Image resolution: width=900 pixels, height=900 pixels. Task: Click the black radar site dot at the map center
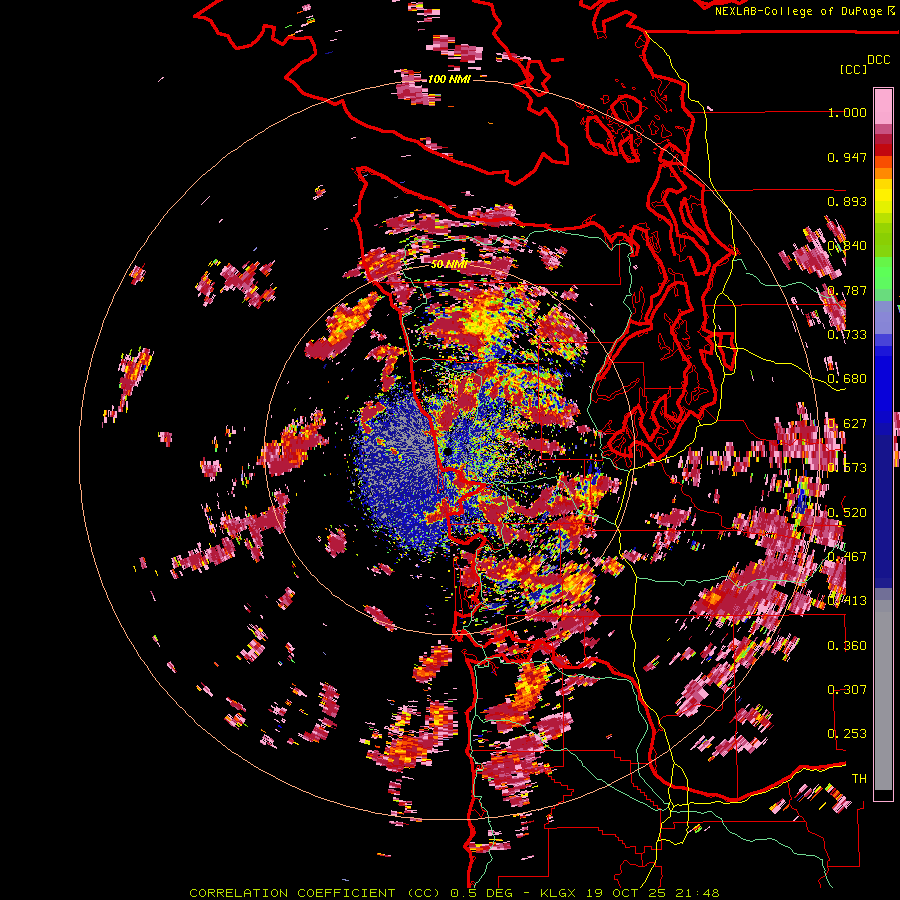tap(447, 452)
